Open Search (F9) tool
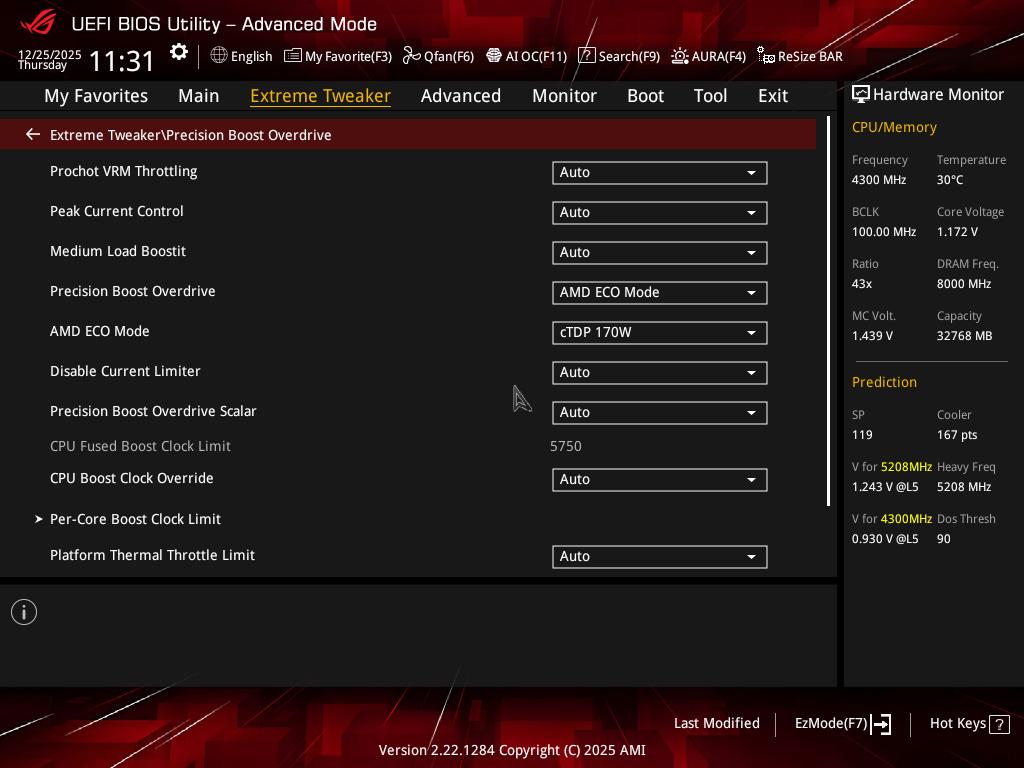1024x768 pixels. (x=619, y=56)
